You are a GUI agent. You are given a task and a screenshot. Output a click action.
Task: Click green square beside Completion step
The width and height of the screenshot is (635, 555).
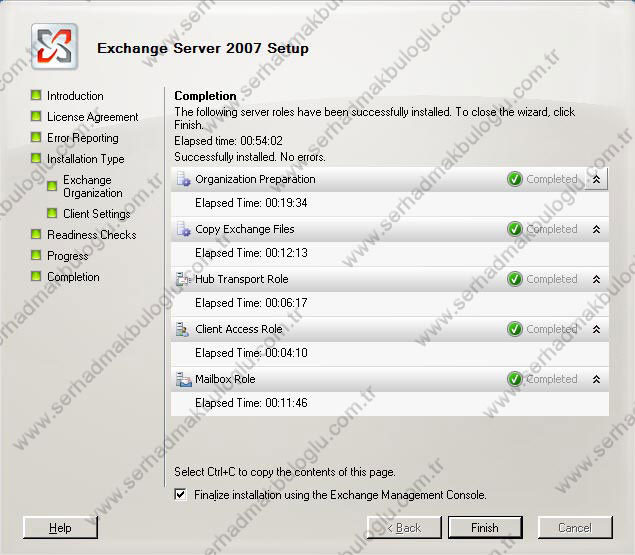click(x=36, y=276)
